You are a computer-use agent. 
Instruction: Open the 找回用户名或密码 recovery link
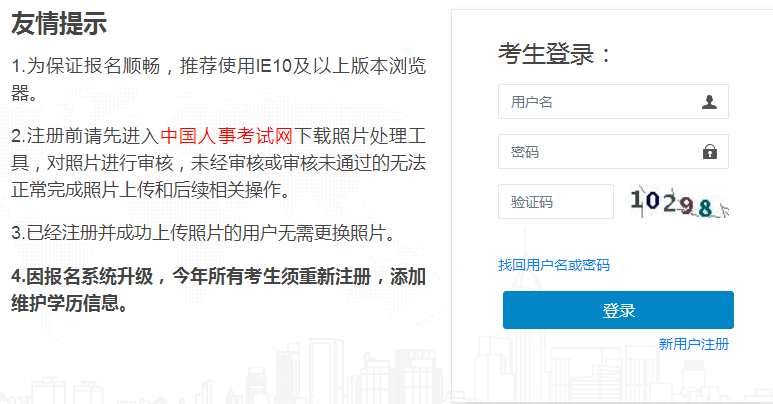point(554,265)
